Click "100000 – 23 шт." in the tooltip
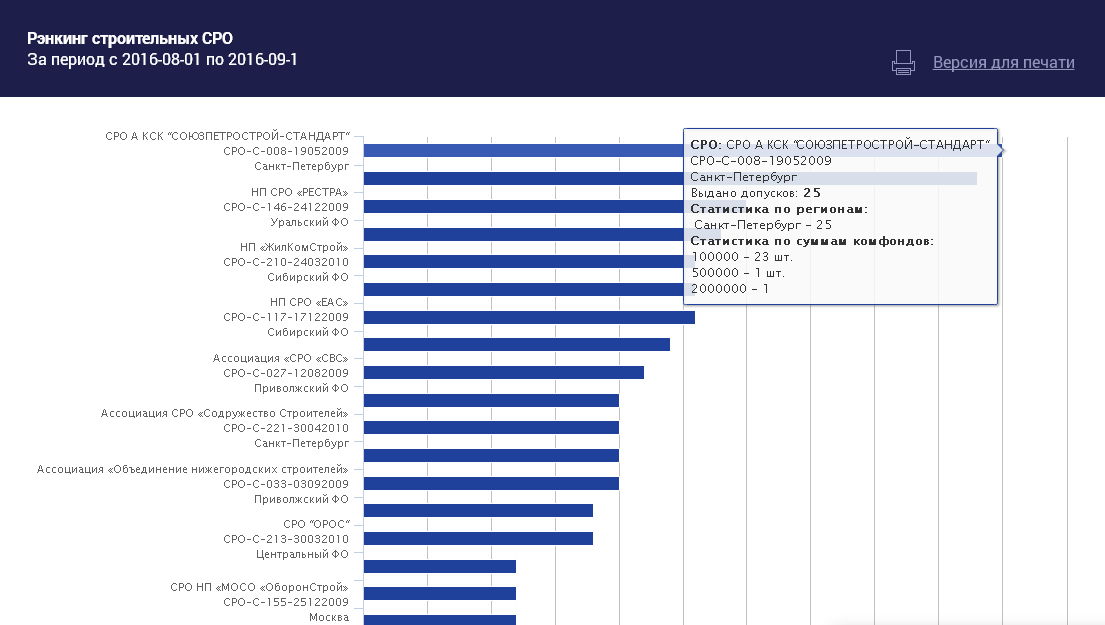 [x=742, y=257]
